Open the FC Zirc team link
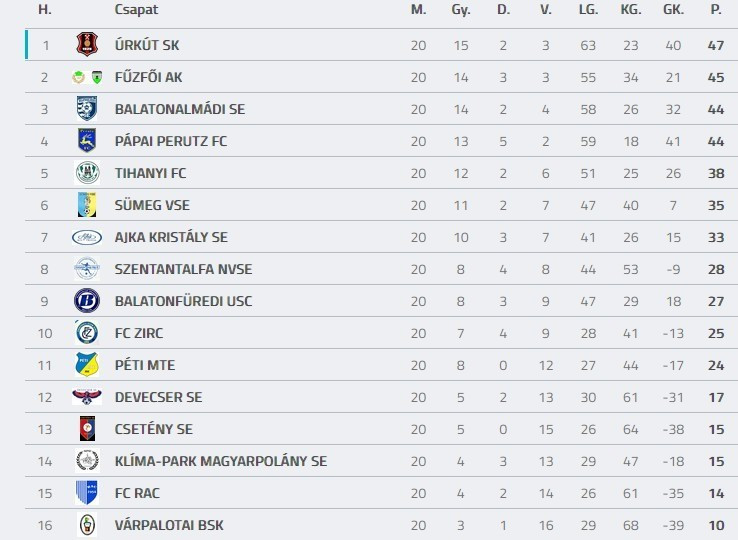The width and height of the screenshot is (738, 540). tap(141, 333)
